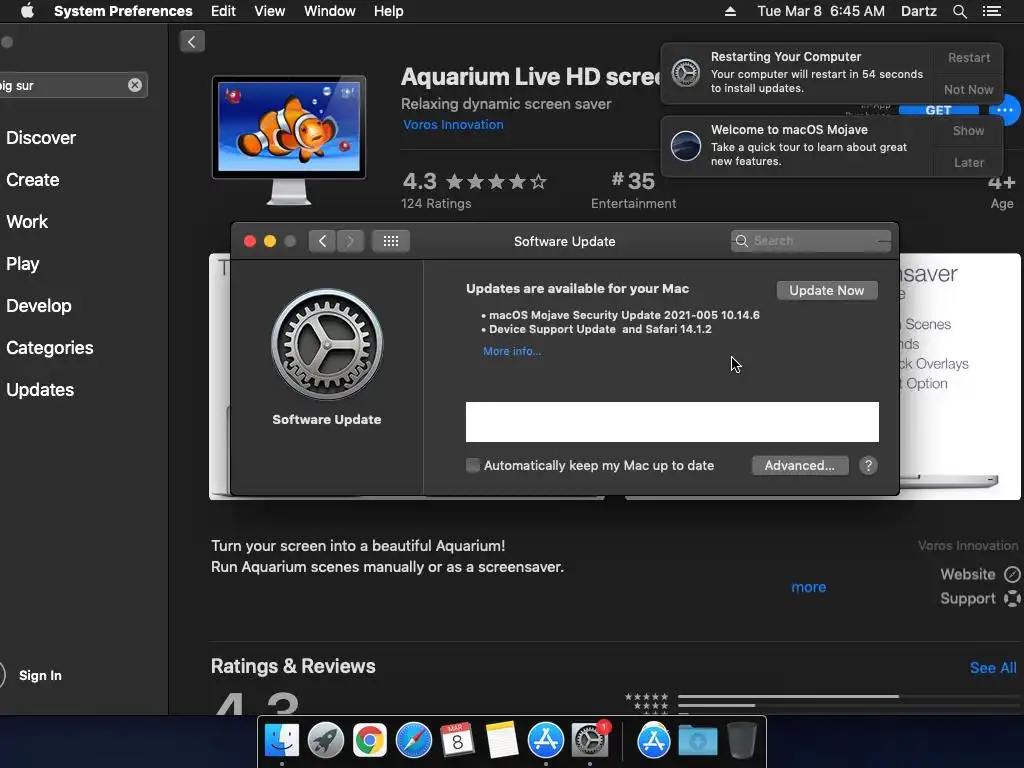Click the 4.3 star rating

[473, 182]
